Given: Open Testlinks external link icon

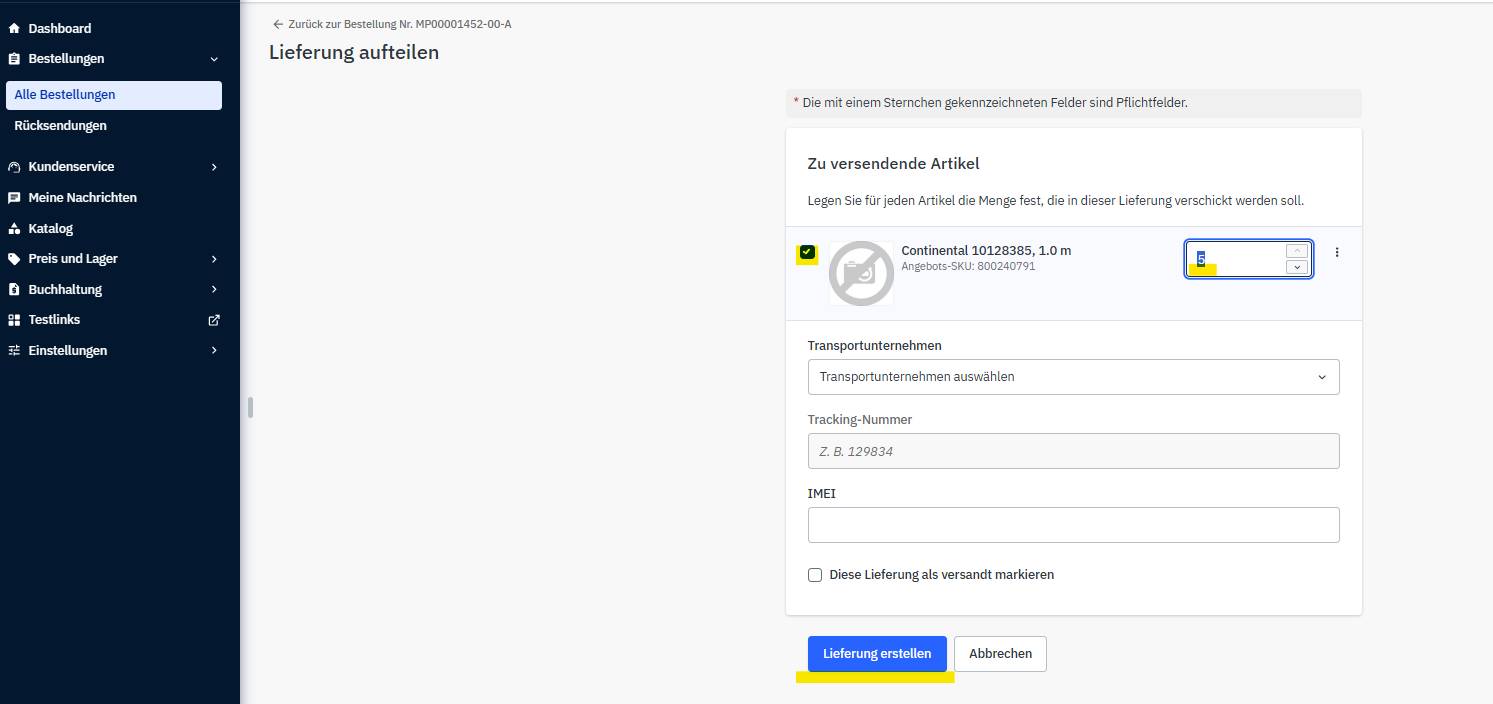Looking at the screenshot, I should (213, 320).
